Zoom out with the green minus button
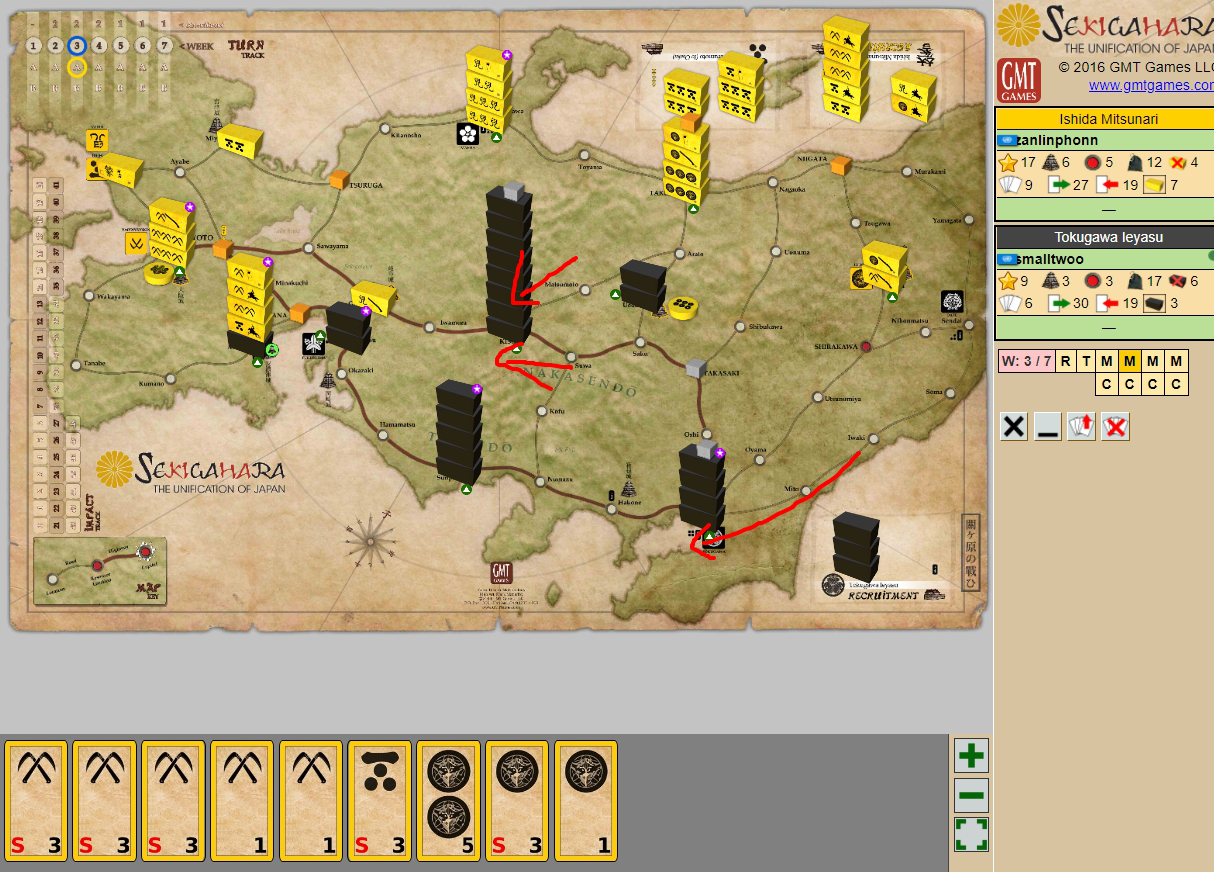1214x872 pixels. 971,796
